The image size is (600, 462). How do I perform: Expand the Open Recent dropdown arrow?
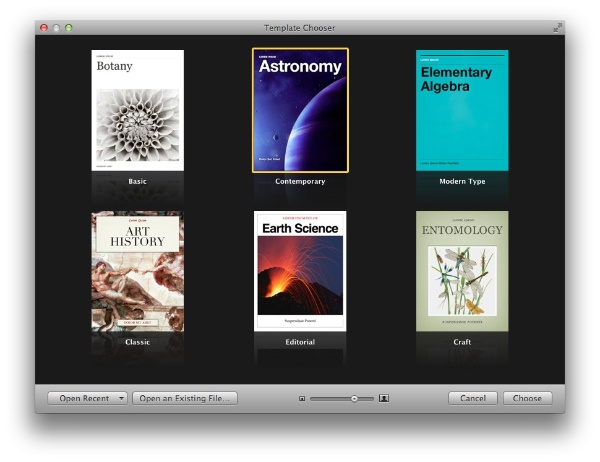click(x=121, y=398)
